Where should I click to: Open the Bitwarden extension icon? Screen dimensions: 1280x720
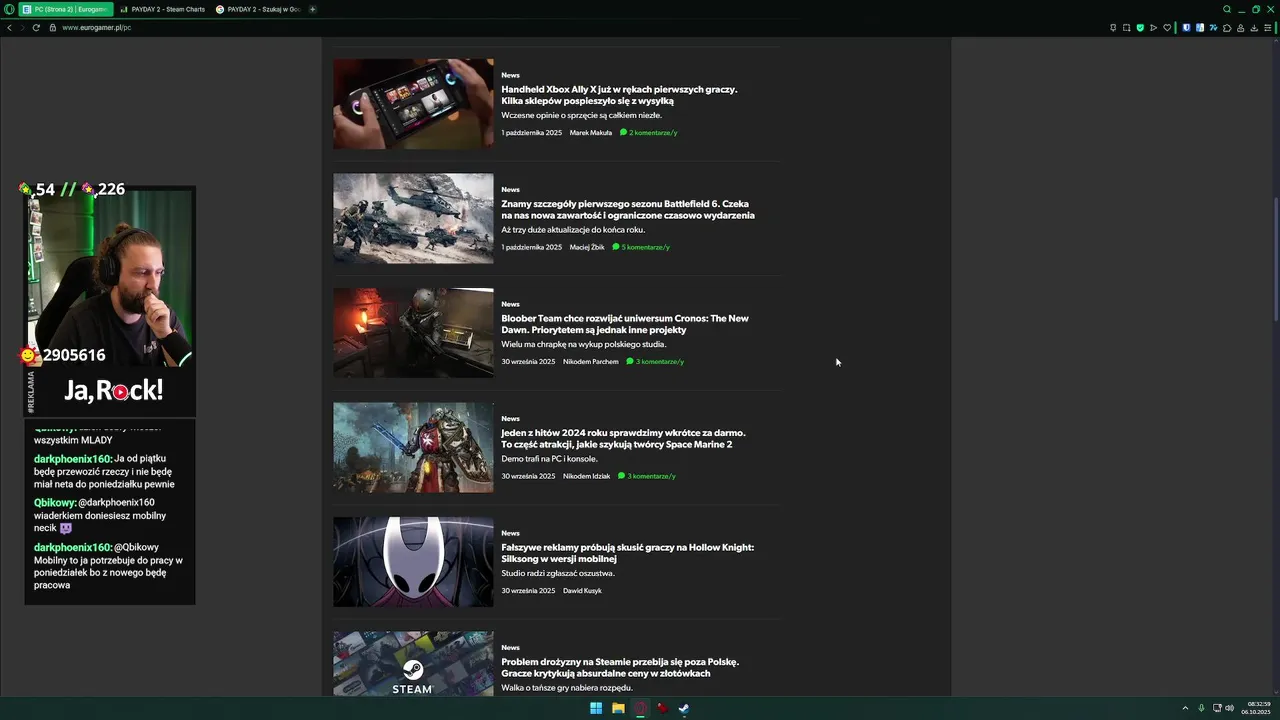point(1186,27)
